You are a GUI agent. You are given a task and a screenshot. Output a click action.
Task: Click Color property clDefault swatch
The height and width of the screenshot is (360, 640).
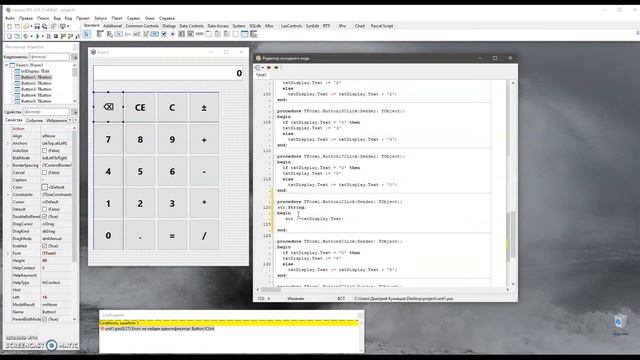(x=44, y=187)
